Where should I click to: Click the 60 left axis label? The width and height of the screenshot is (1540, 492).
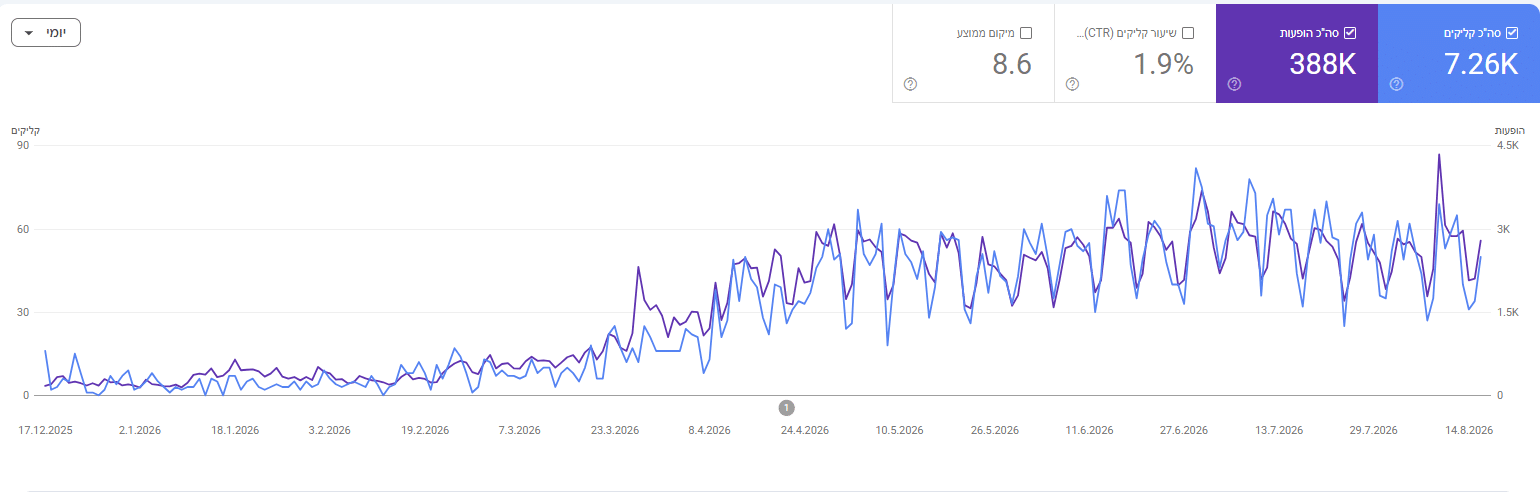[22, 230]
